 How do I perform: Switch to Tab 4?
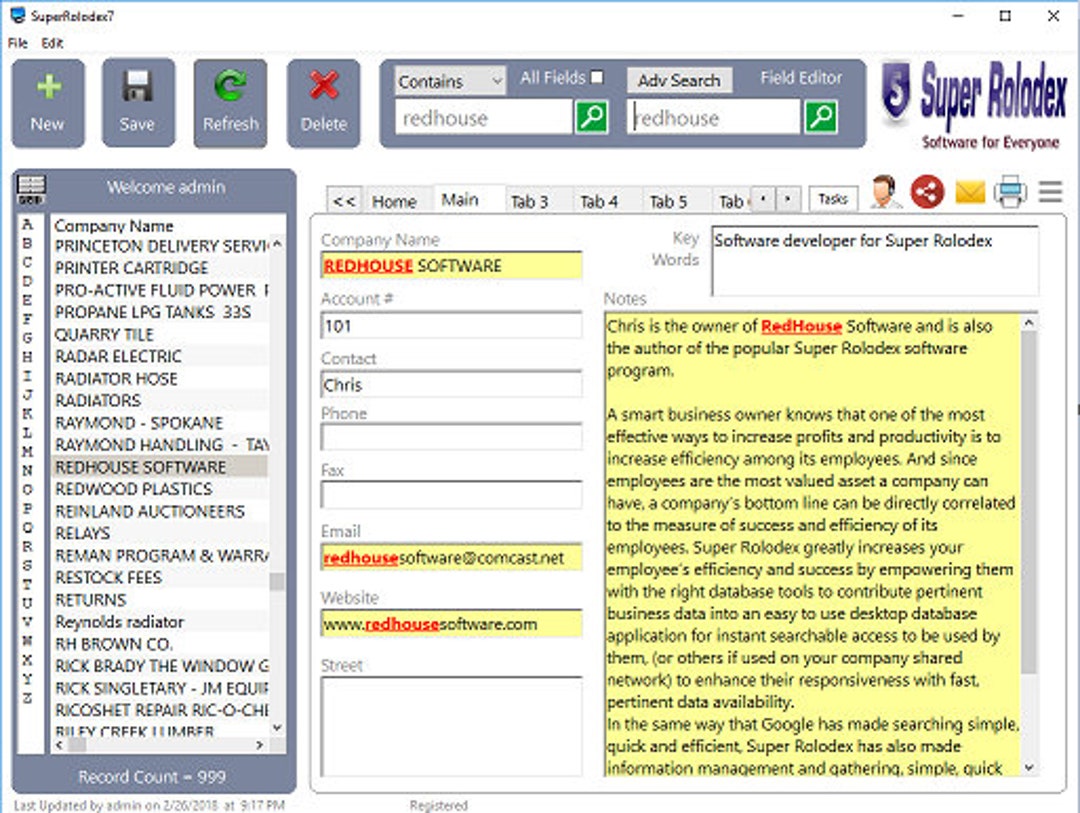tap(599, 201)
